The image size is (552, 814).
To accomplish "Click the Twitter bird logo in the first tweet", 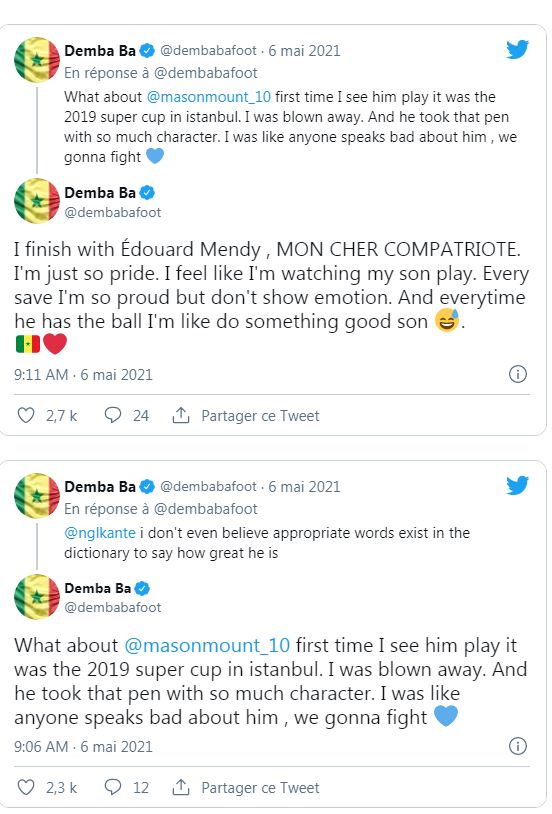I will click(x=517, y=50).
